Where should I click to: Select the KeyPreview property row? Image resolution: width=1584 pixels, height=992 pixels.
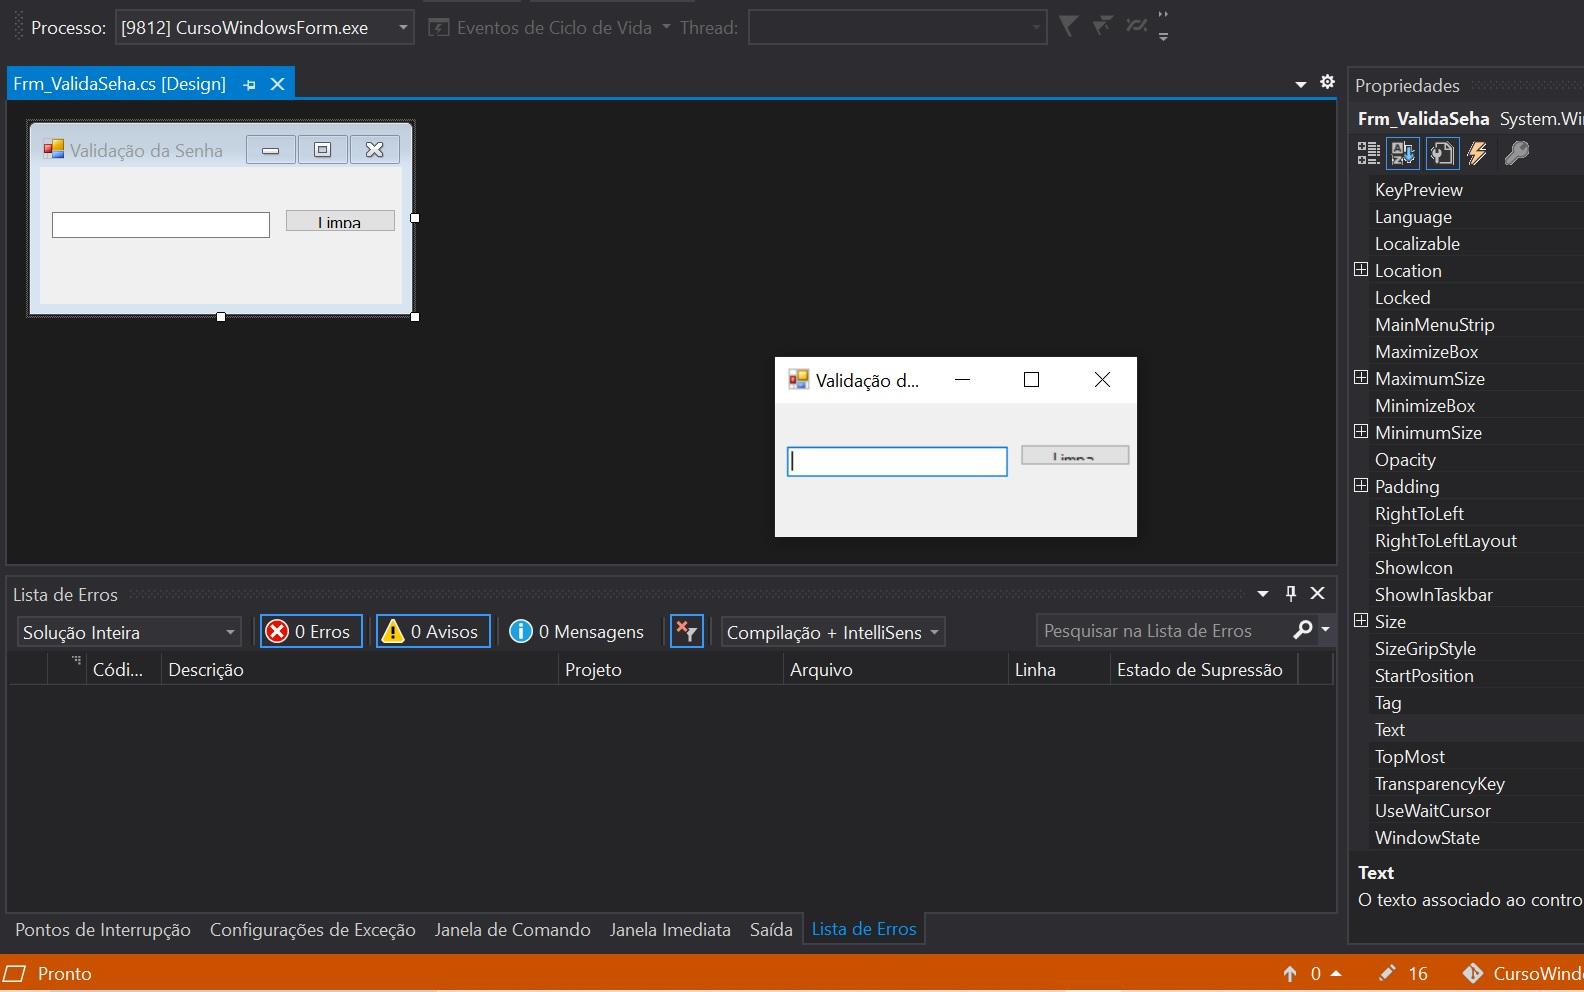[1476, 189]
